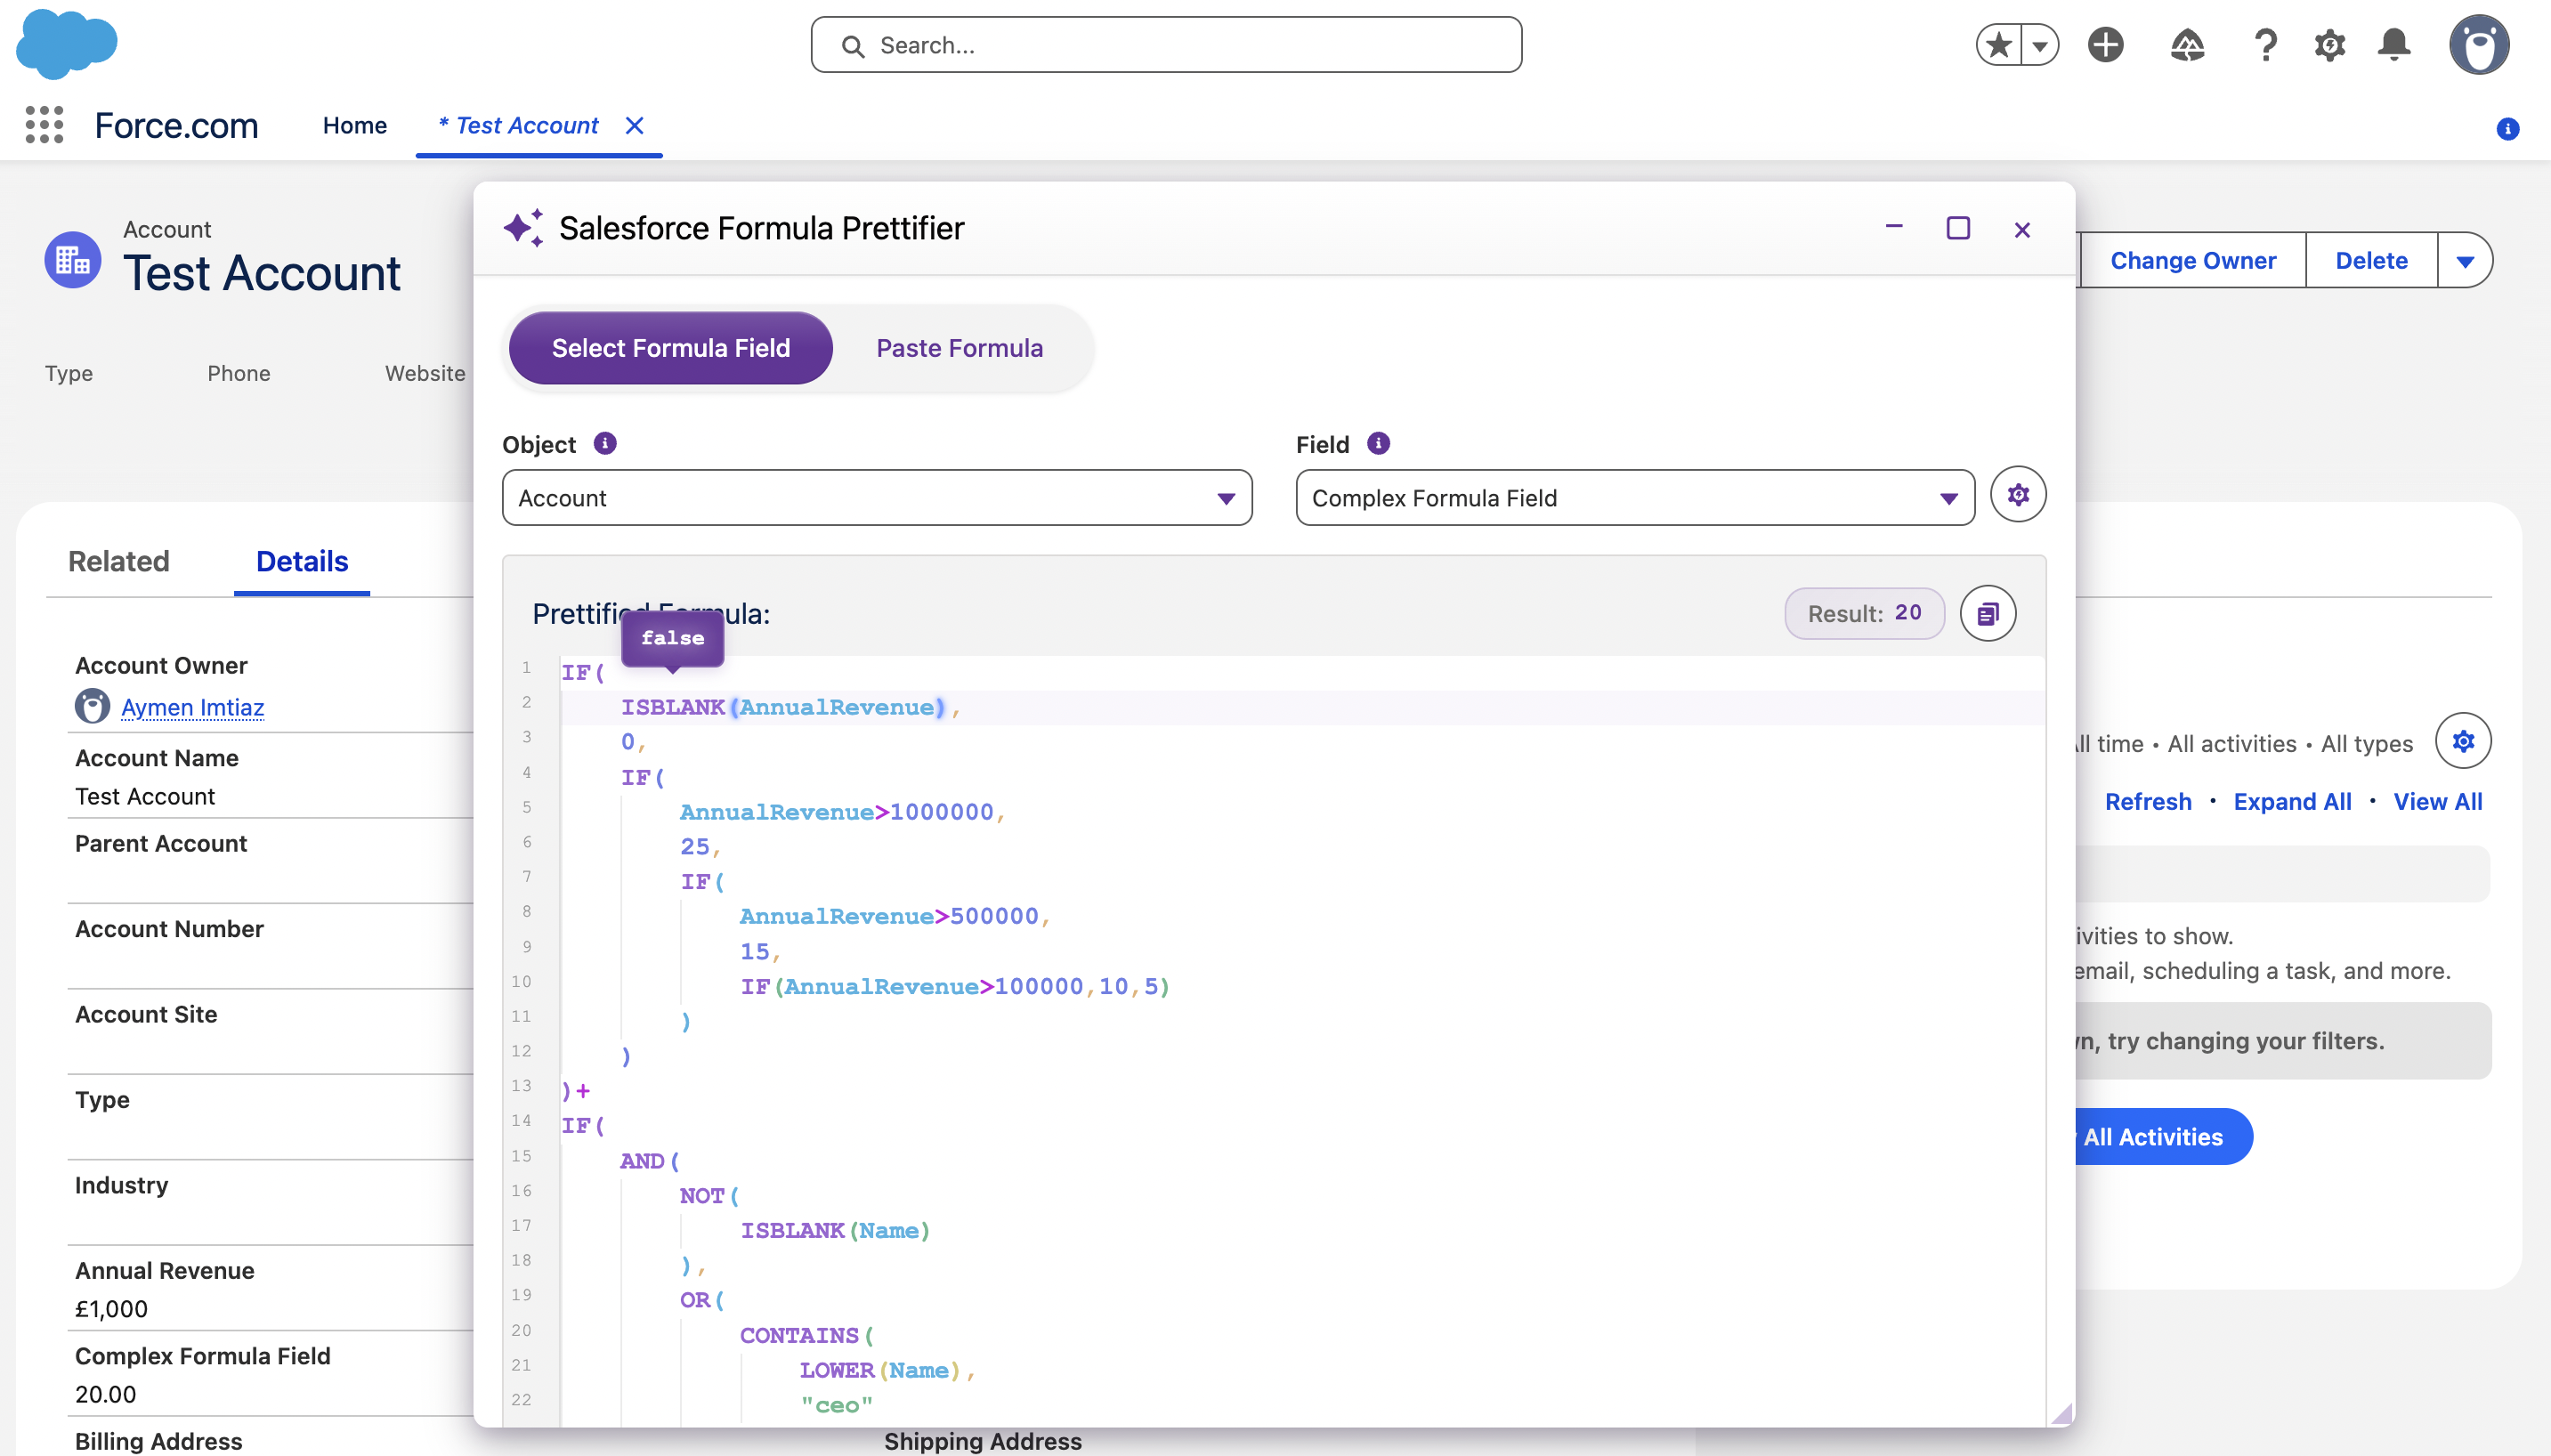Switch to Paste Formula mode
The width and height of the screenshot is (2551, 1456).
point(959,348)
